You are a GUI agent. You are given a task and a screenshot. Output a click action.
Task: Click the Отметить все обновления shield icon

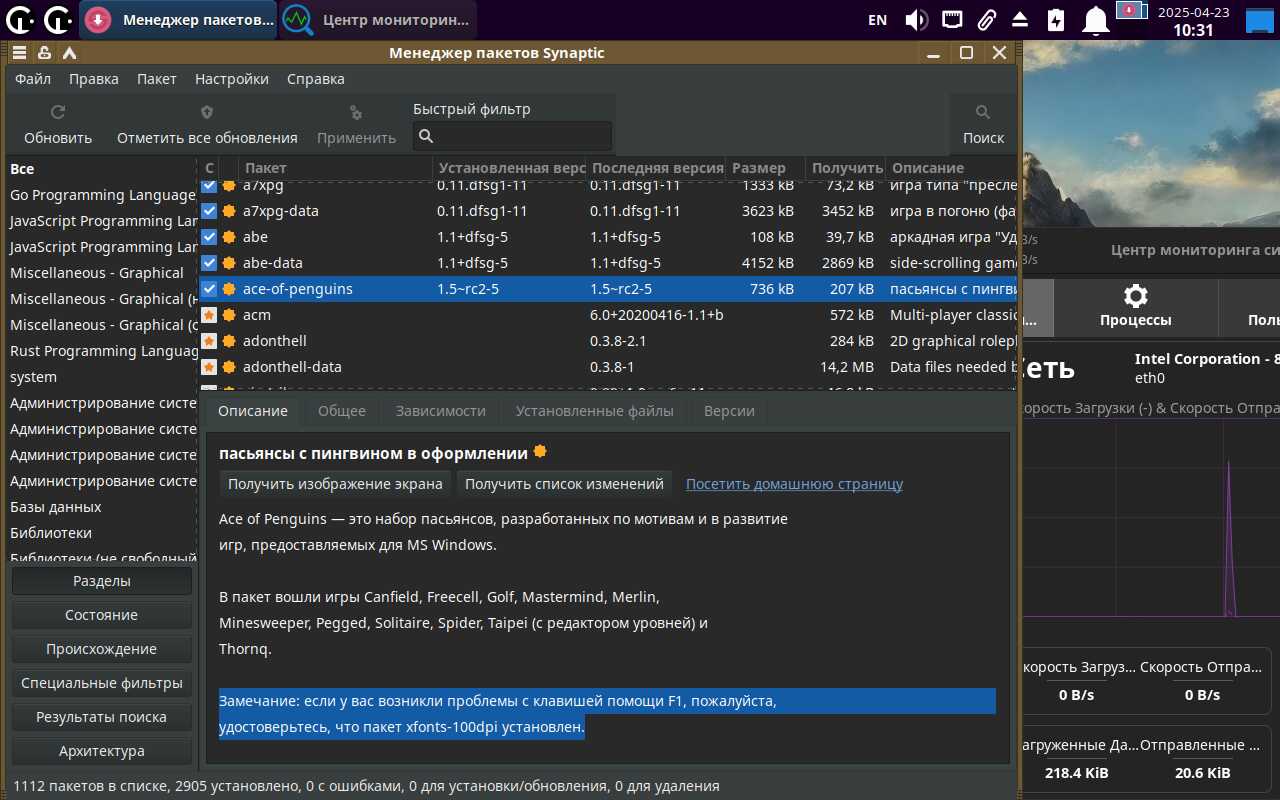coord(207,113)
